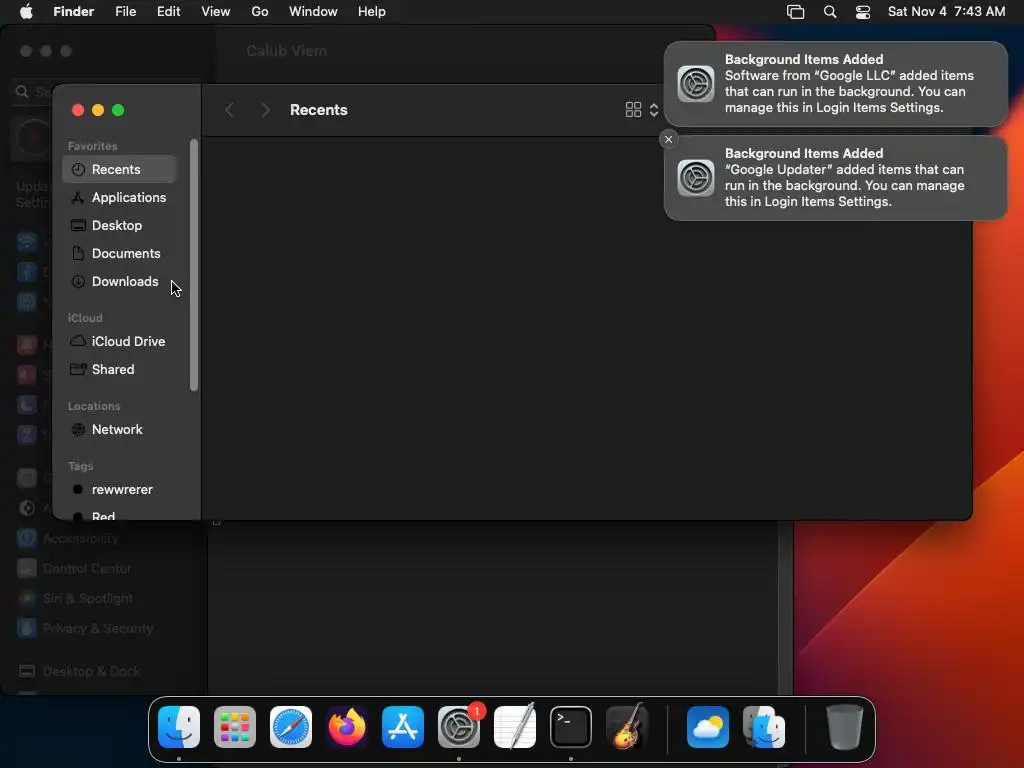Launch GarageBand from the Dock
Image resolution: width=1024 pixels, height=768 pixels.
(x=627, y=727)
